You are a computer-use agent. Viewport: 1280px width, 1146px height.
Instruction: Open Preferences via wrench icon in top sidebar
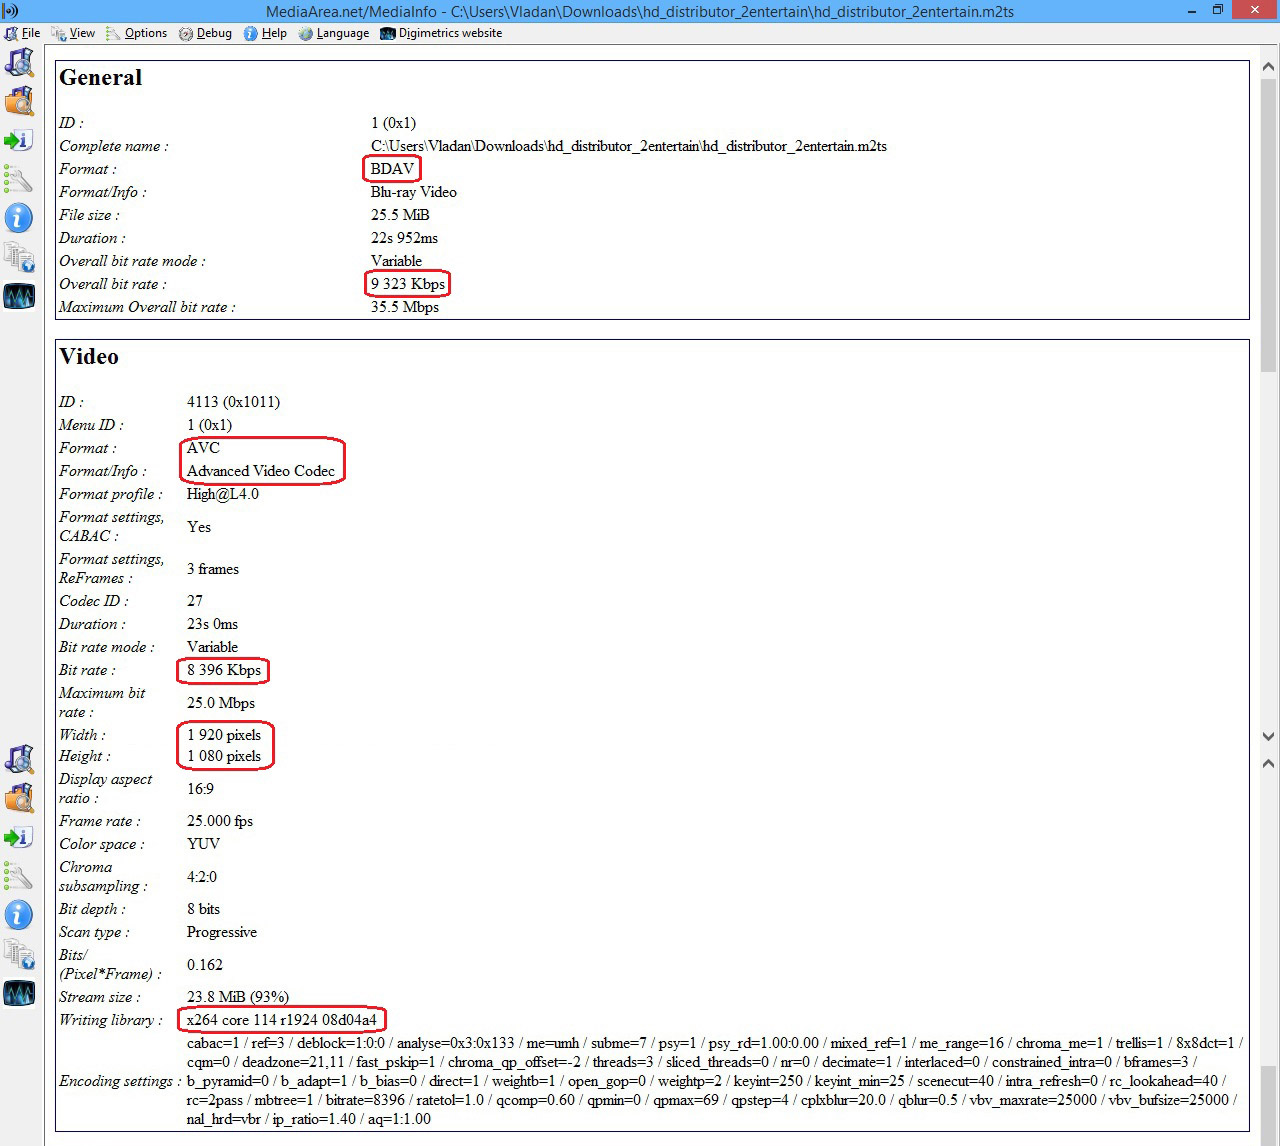[18, 179]
